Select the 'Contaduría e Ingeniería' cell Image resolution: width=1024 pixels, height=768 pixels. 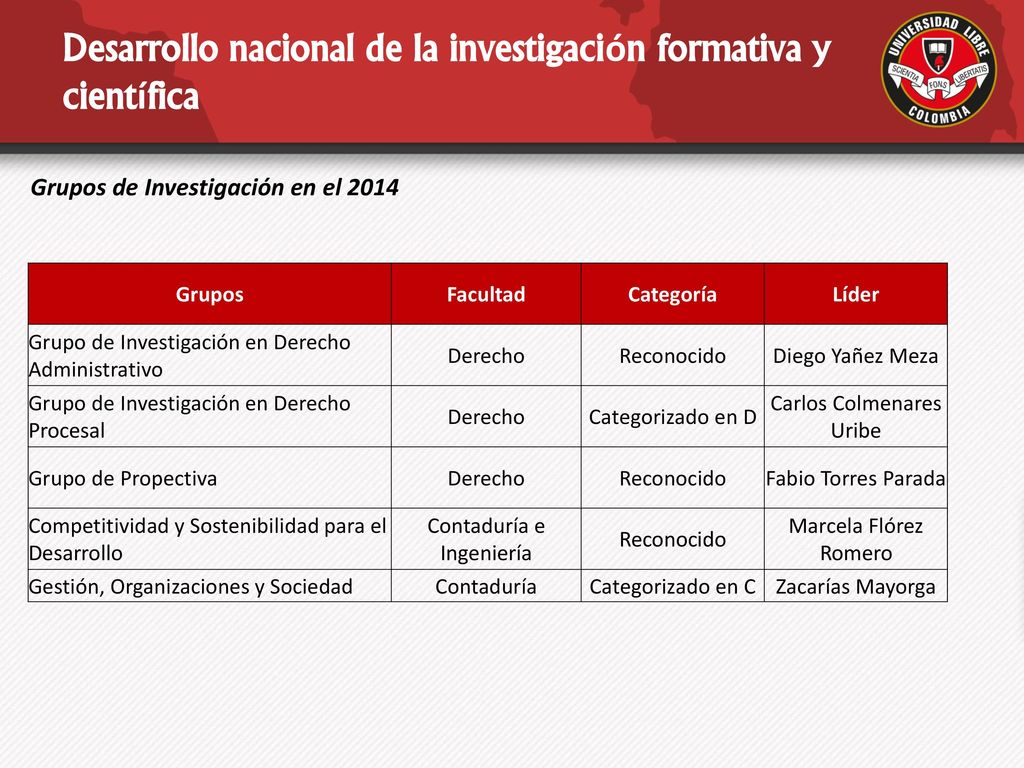click(486, 539)
